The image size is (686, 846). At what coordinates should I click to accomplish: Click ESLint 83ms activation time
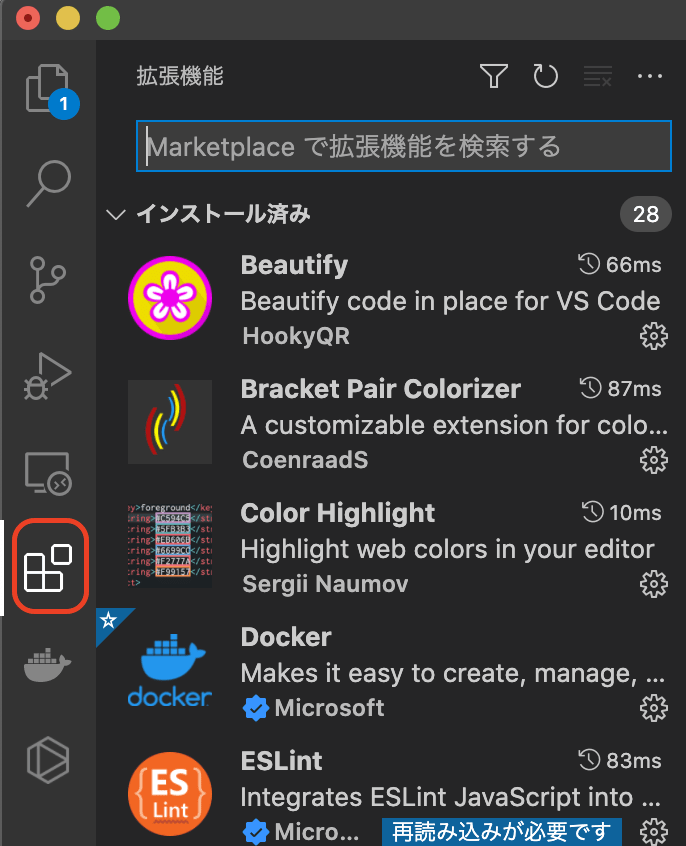pos(620,761)
